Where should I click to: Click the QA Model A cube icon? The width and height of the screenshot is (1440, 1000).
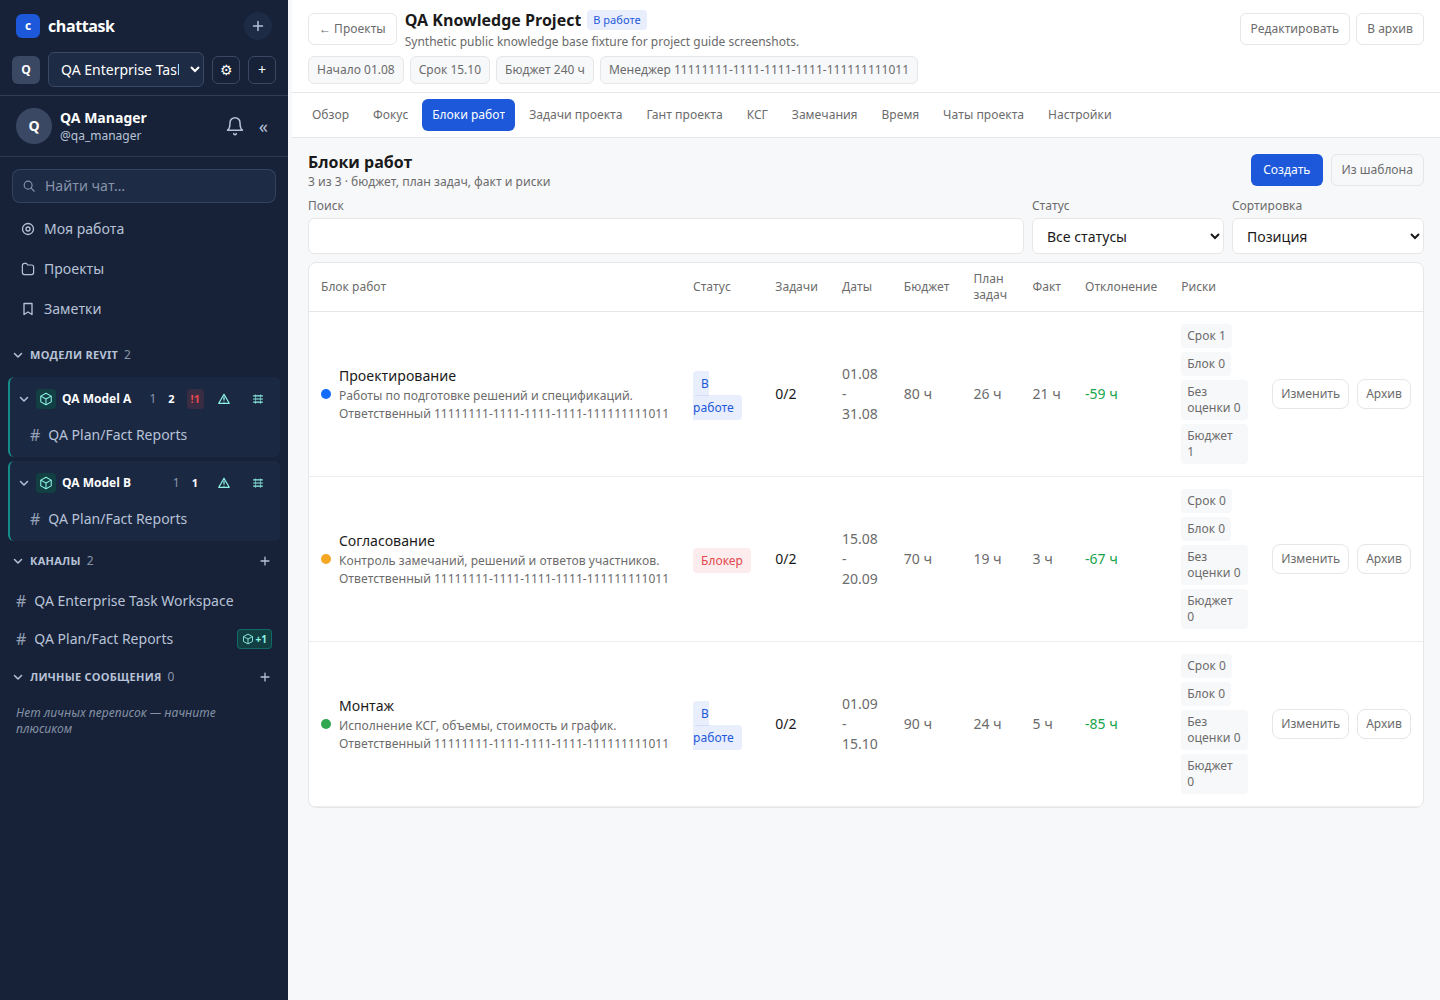tap(46, 399)
